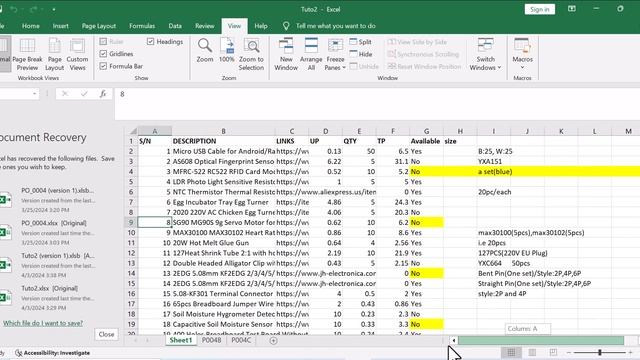
Task: Click the zoom slider handle
Action: pyautogui.click(x=600, y=352)
